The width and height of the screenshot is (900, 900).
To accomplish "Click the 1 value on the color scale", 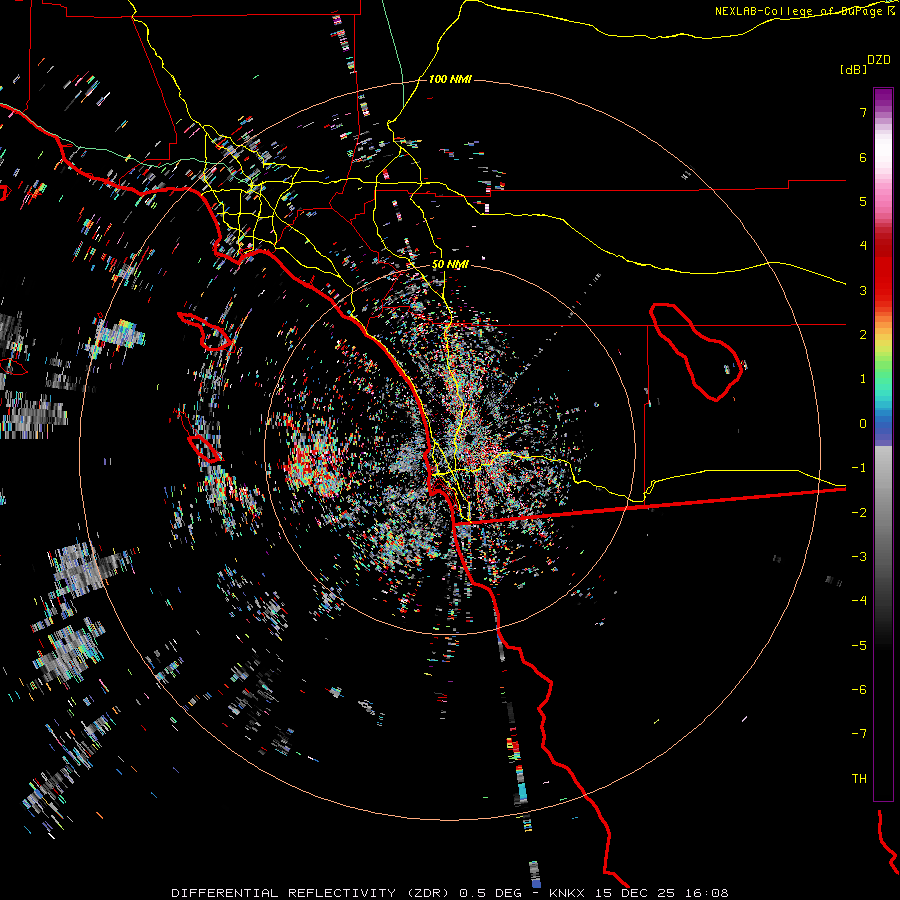I will point(863,379).
